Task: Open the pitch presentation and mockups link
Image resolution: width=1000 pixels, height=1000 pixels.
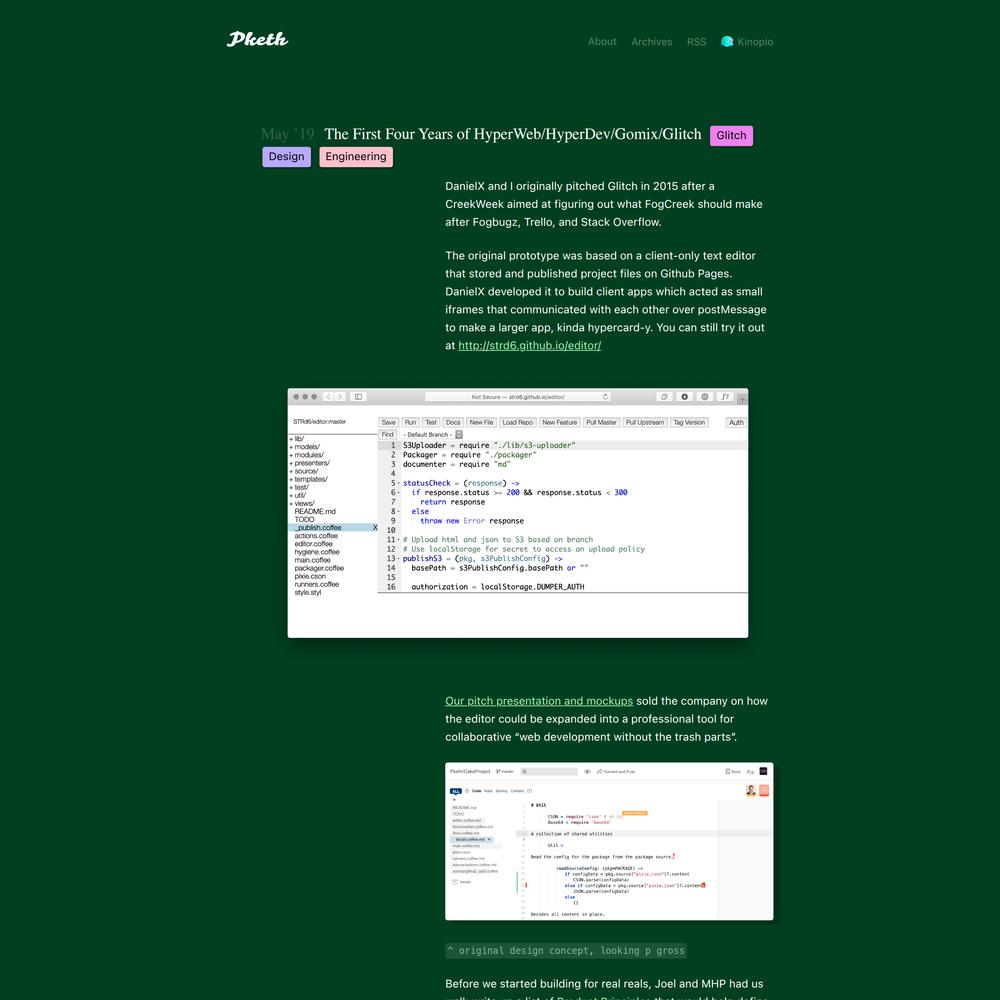Action: click(539, 701)
